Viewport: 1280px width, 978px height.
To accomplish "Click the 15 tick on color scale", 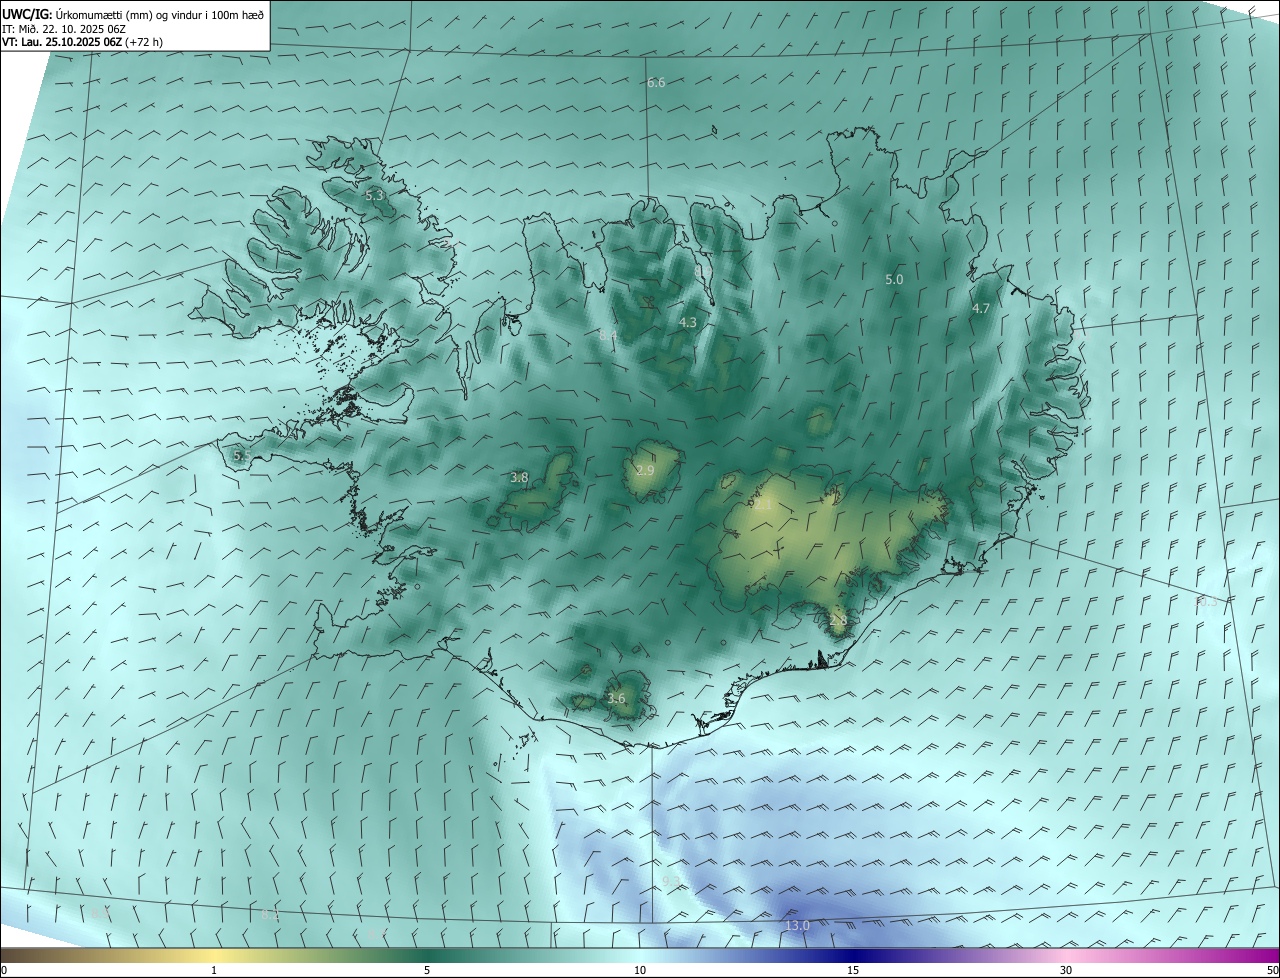I will tap(853, 970).
